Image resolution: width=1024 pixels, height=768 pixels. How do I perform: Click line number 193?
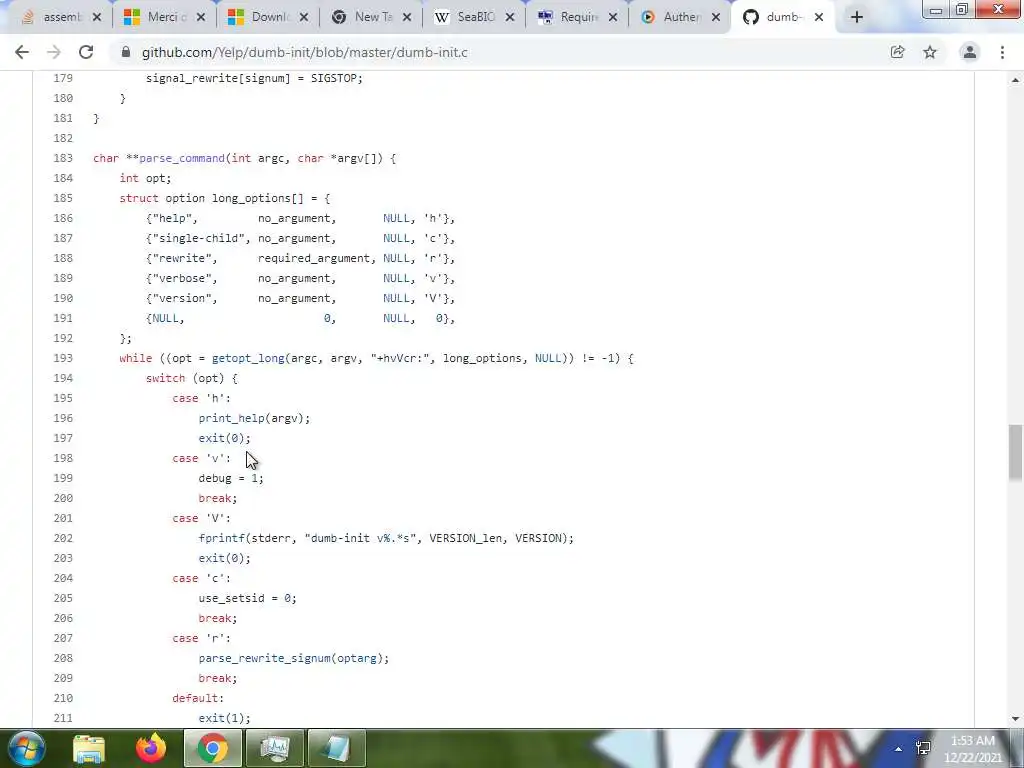click(x=63, y=358)
